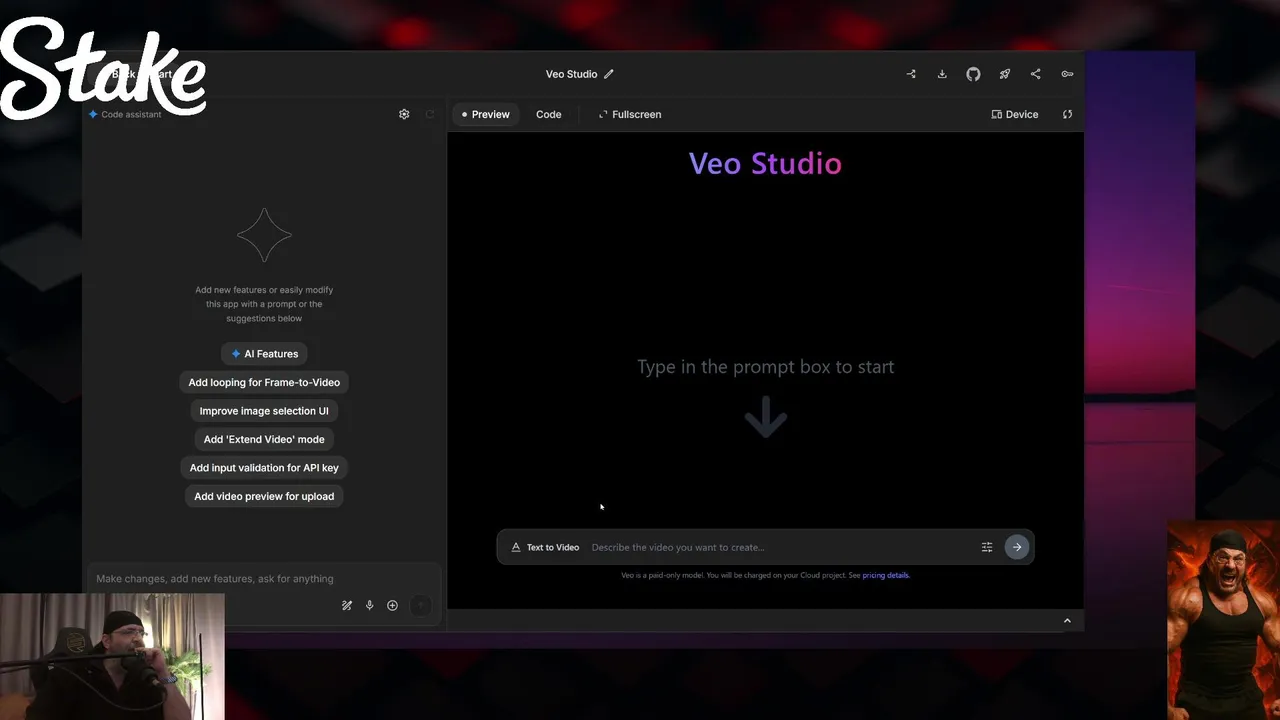This screenshot has height=720, width=1280.
Task: Select "Add 'Extend Video' mode" suggestion
Action: (x=264, y=439)
